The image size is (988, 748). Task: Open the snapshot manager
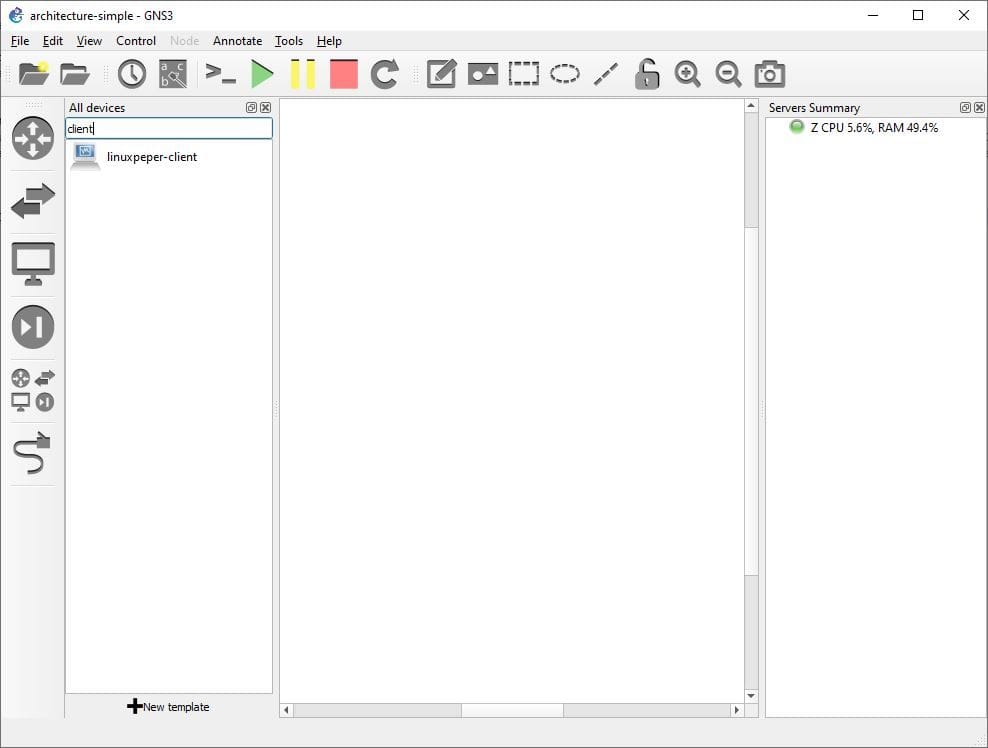coord(130,73)
